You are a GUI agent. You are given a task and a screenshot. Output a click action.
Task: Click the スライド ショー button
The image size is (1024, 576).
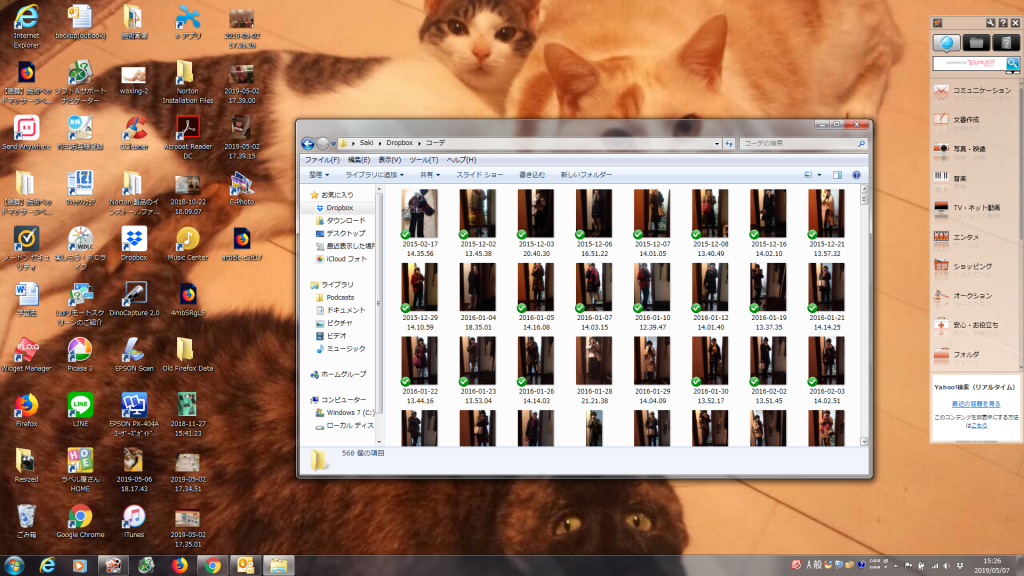[x=479, y=175]
